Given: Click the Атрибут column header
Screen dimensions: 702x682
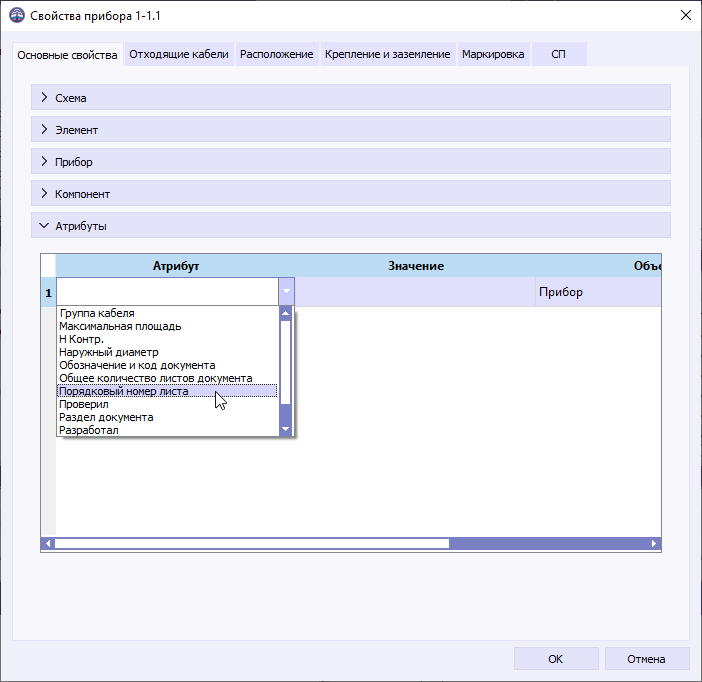Looking at the screenshot, I should click(x=175, y=266).
